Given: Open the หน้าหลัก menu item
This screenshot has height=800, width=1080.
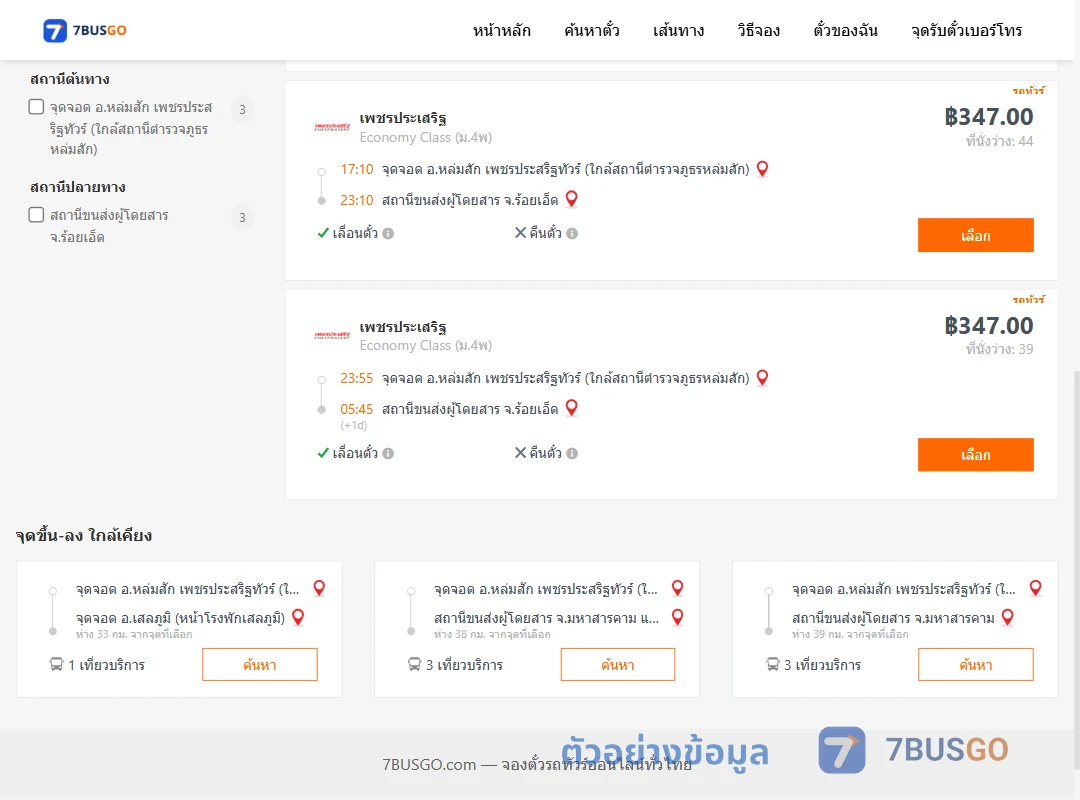Looking at the screenshot, I should 501,30.
